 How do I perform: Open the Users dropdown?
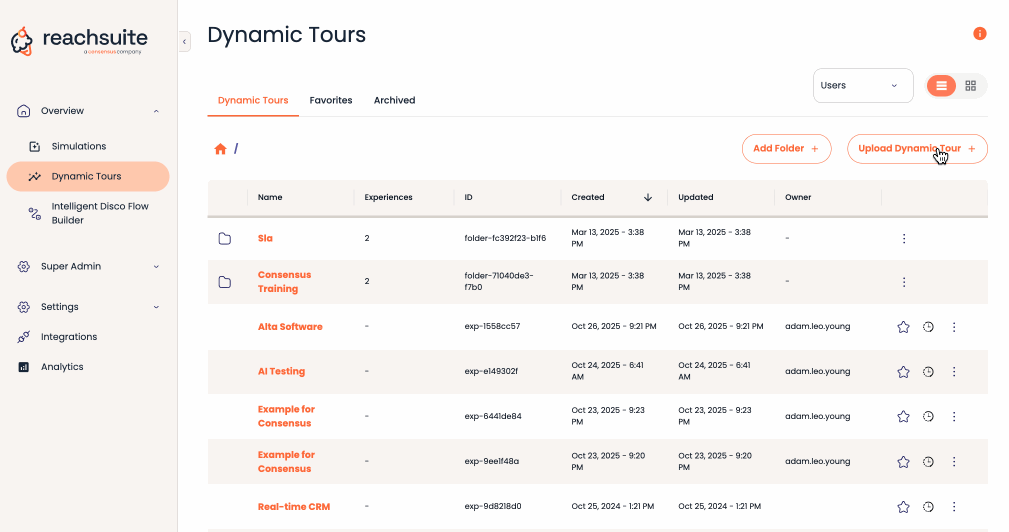(x=863, y=86)
